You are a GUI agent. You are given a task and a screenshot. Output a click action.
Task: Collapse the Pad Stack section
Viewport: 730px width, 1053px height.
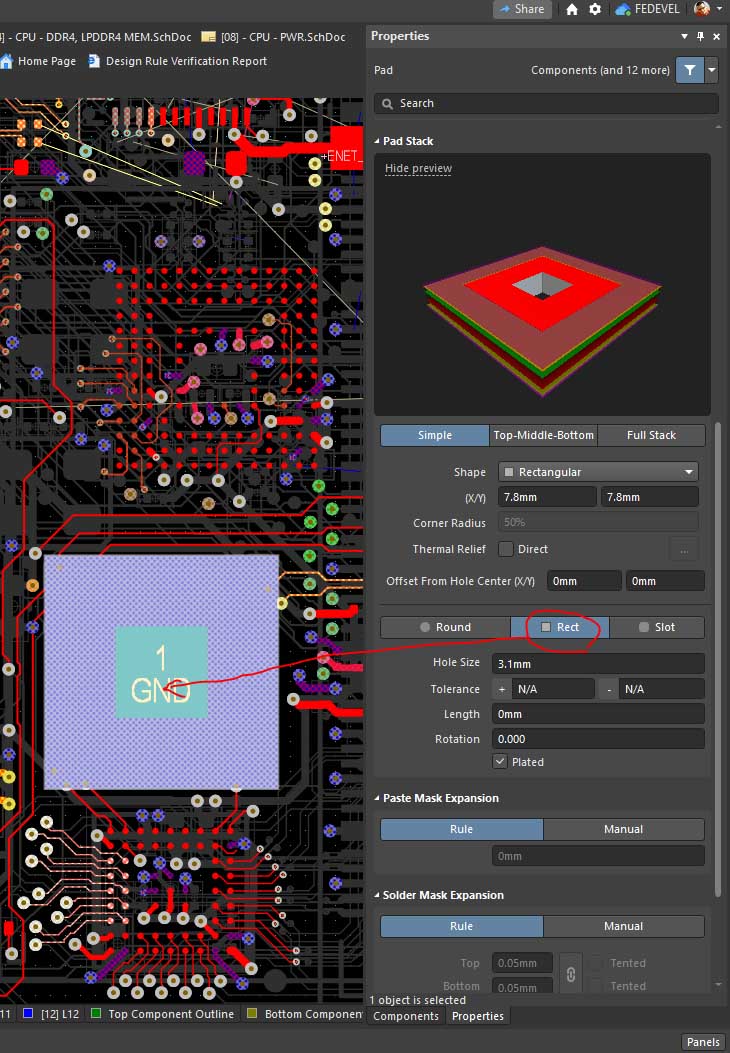[377, 142]
